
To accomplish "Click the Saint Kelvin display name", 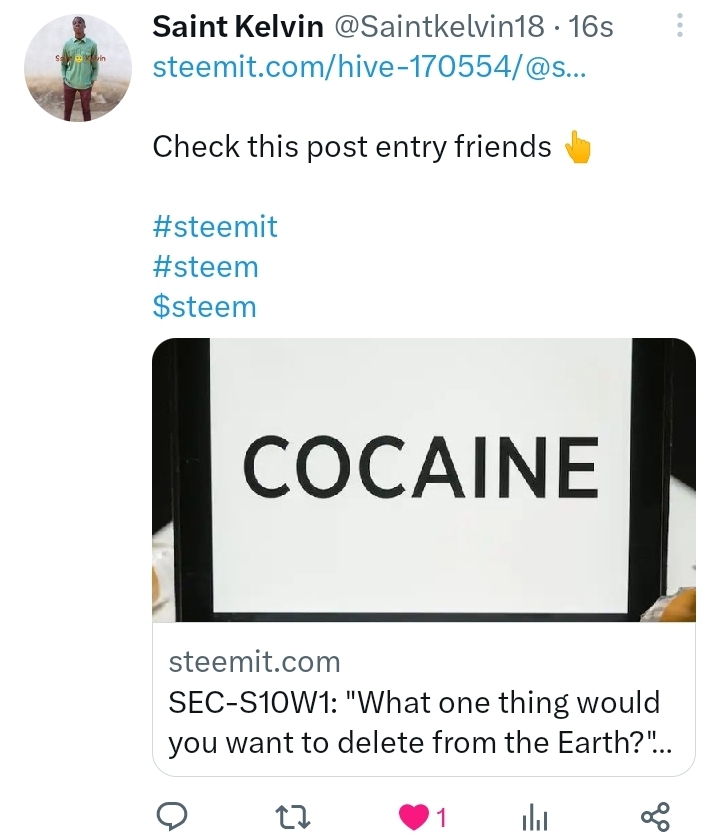I will pyautogui.click(x=238, y=27).
